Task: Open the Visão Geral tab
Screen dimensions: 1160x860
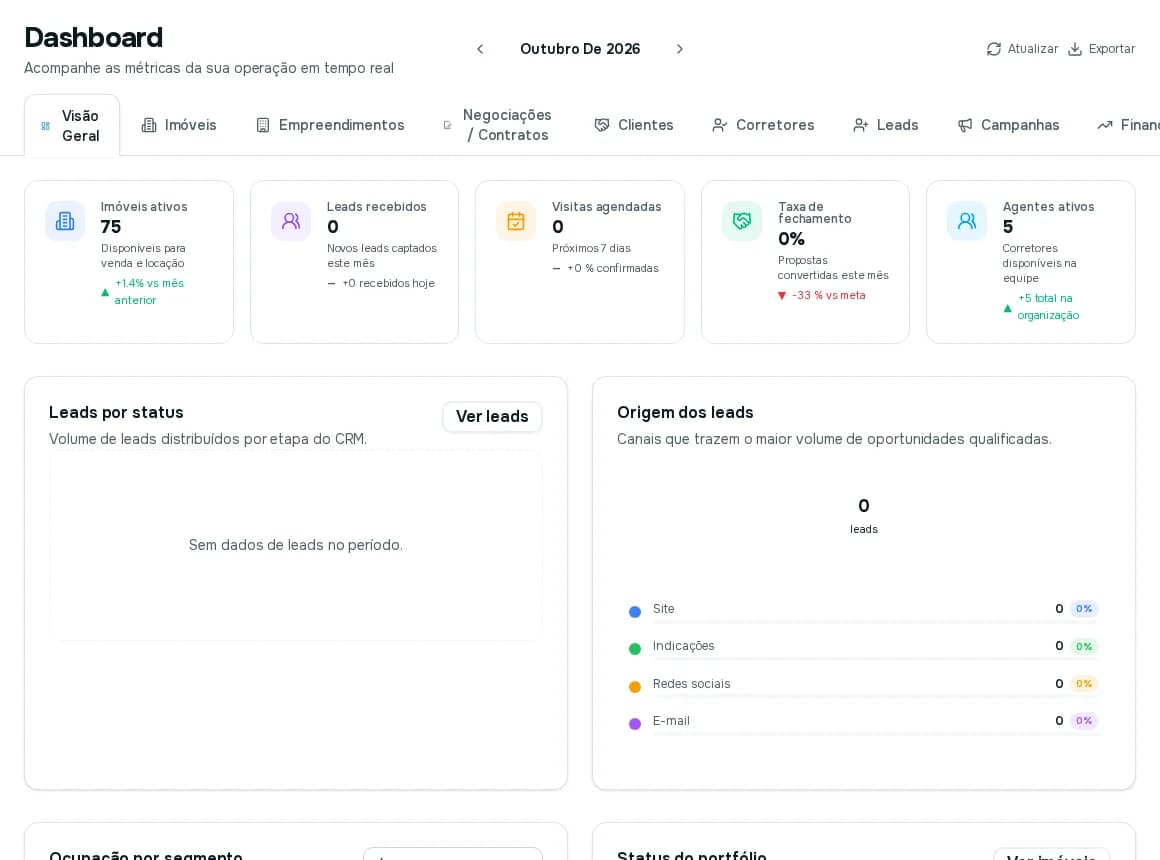Action: click(x=72, y=125)
